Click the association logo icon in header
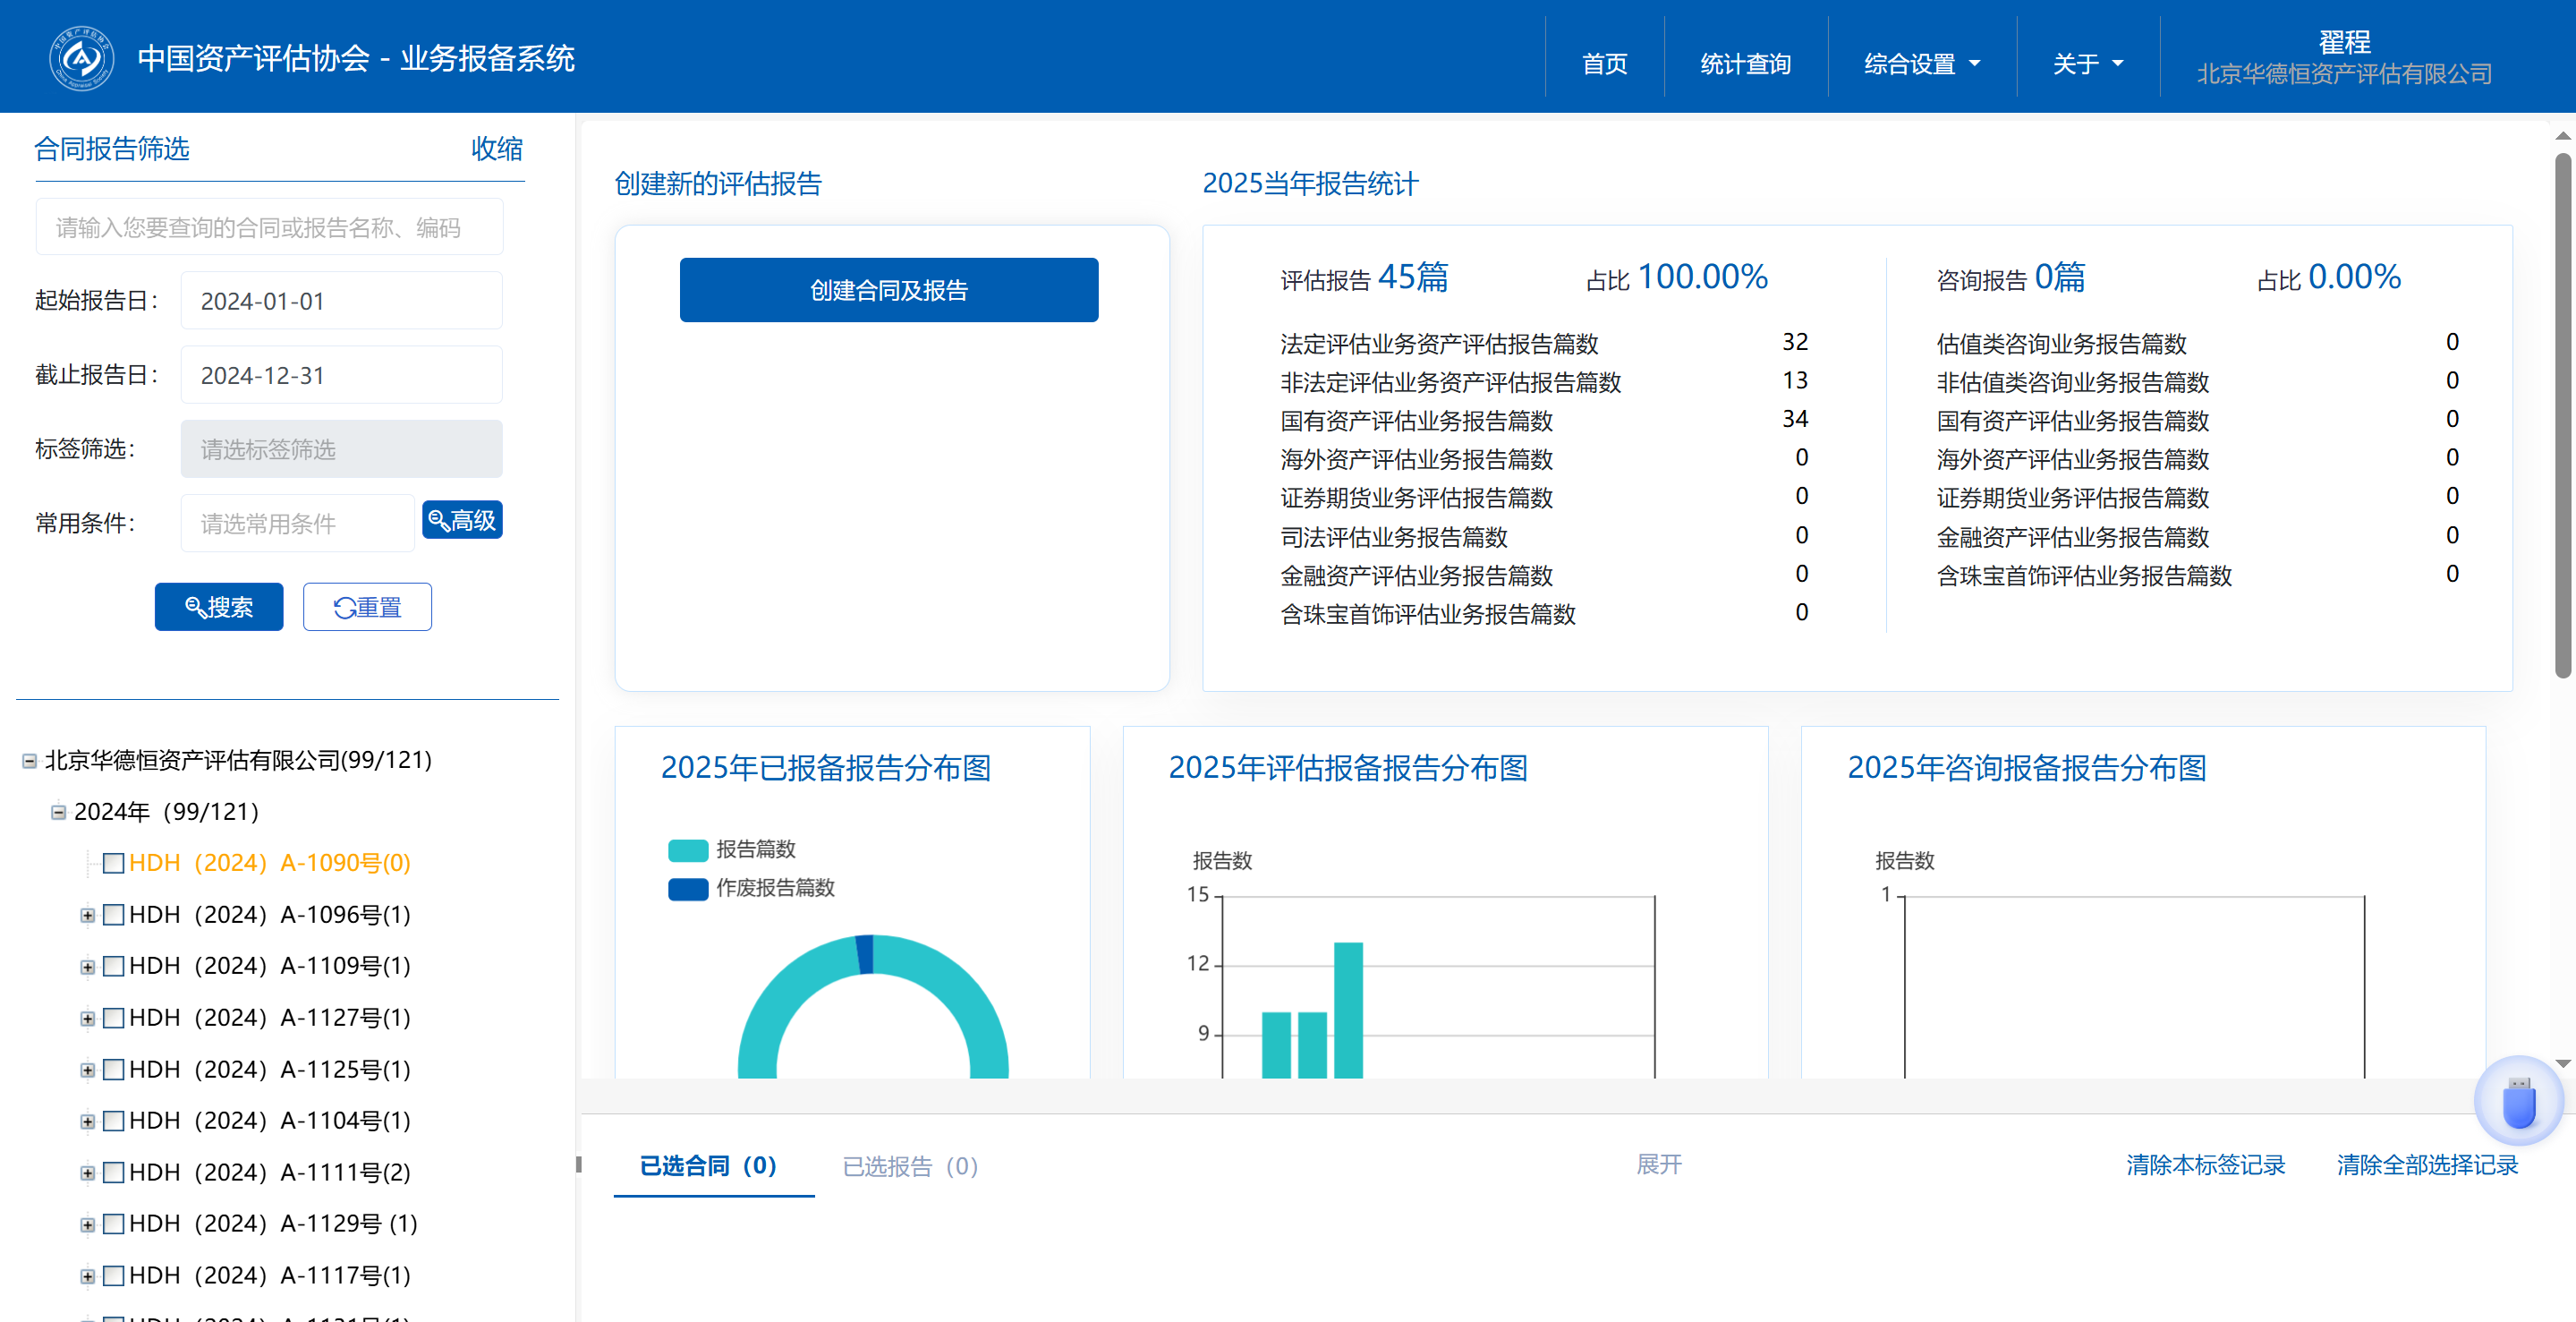 coord(81,58)
